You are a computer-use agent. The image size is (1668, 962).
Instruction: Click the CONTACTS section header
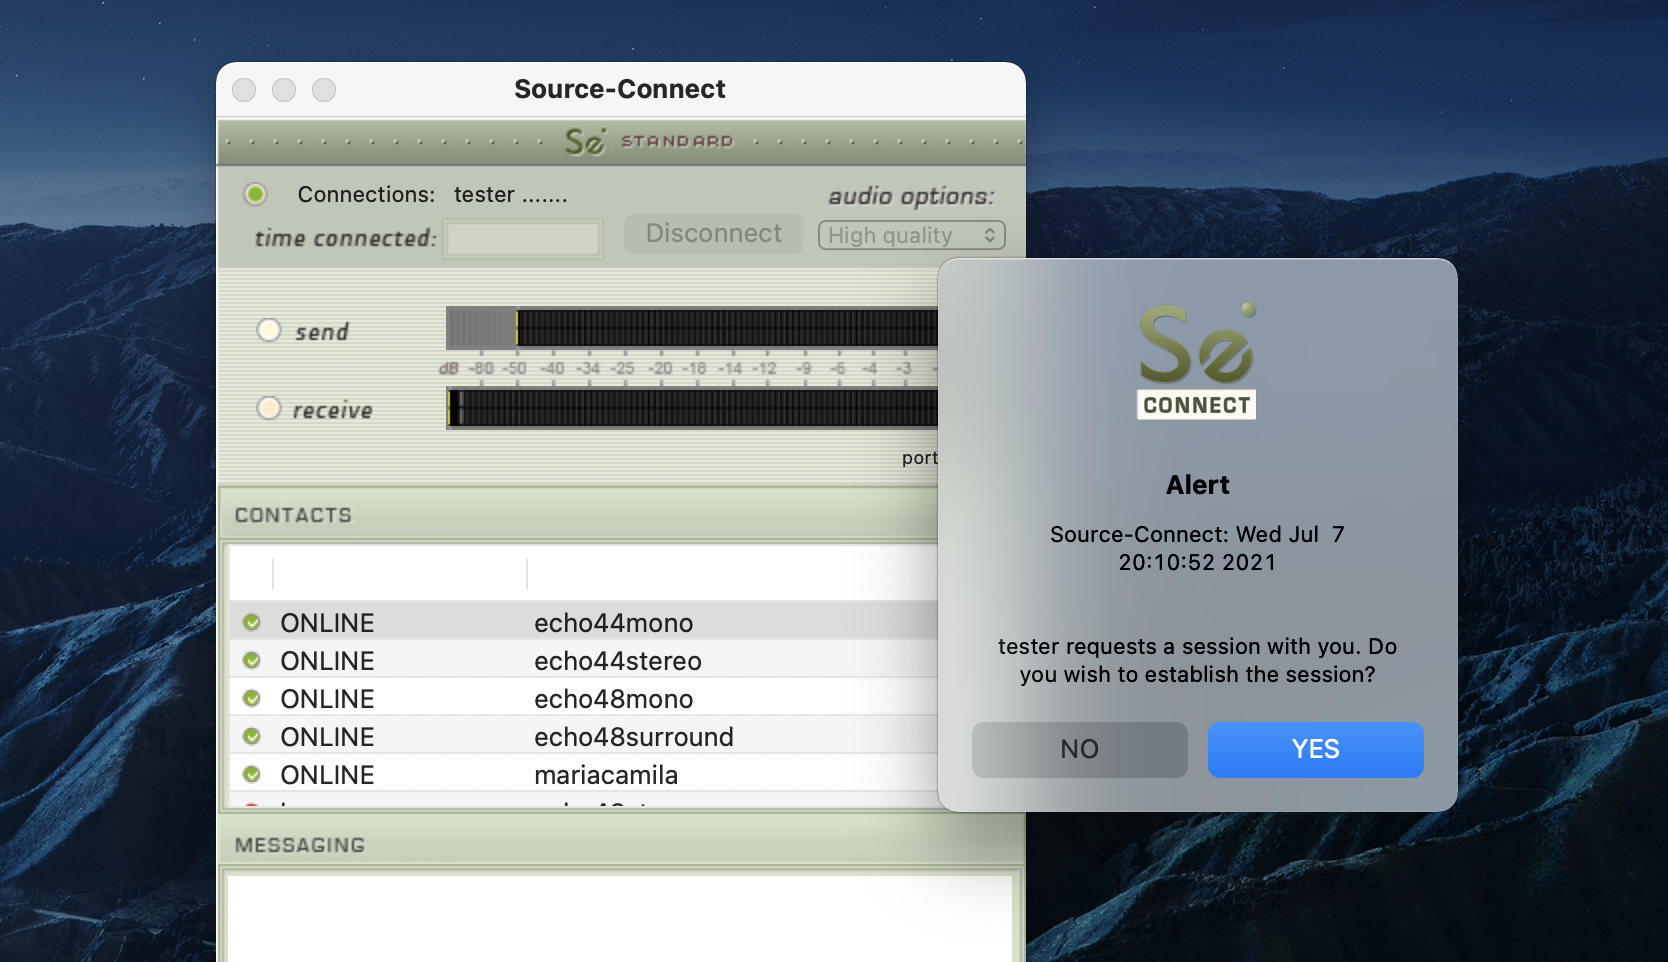[x=293, y=515]
